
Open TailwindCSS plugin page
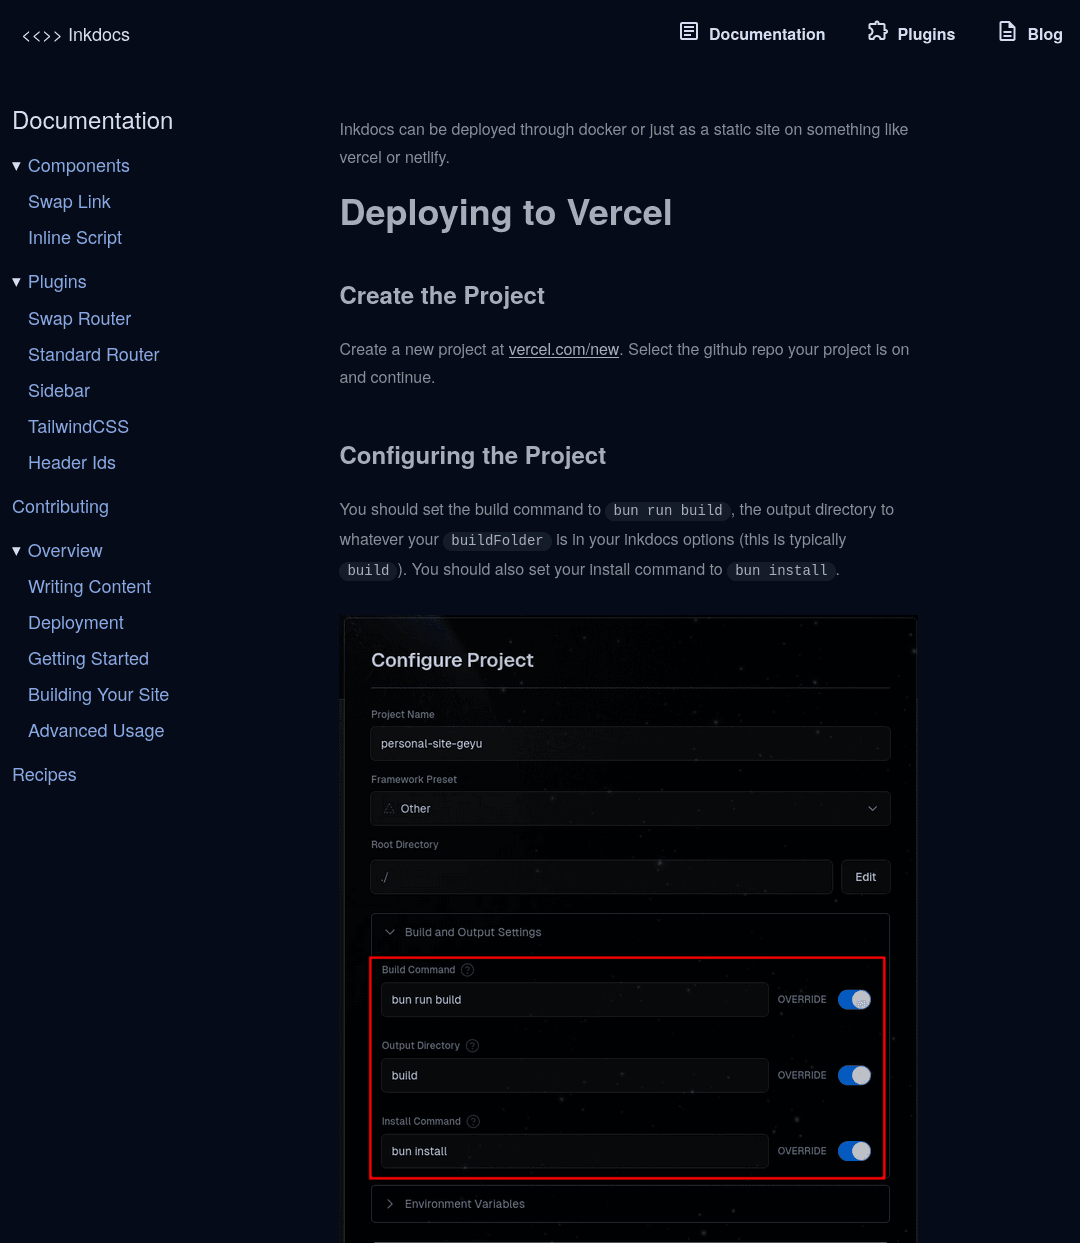78,427
